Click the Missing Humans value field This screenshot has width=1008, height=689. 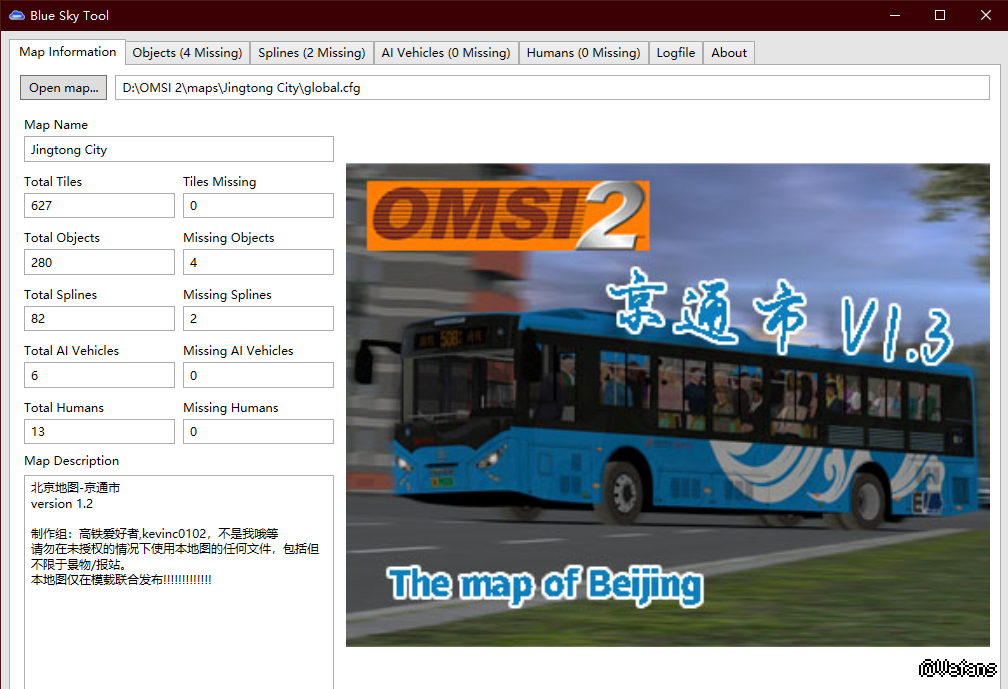click(258, 431)
